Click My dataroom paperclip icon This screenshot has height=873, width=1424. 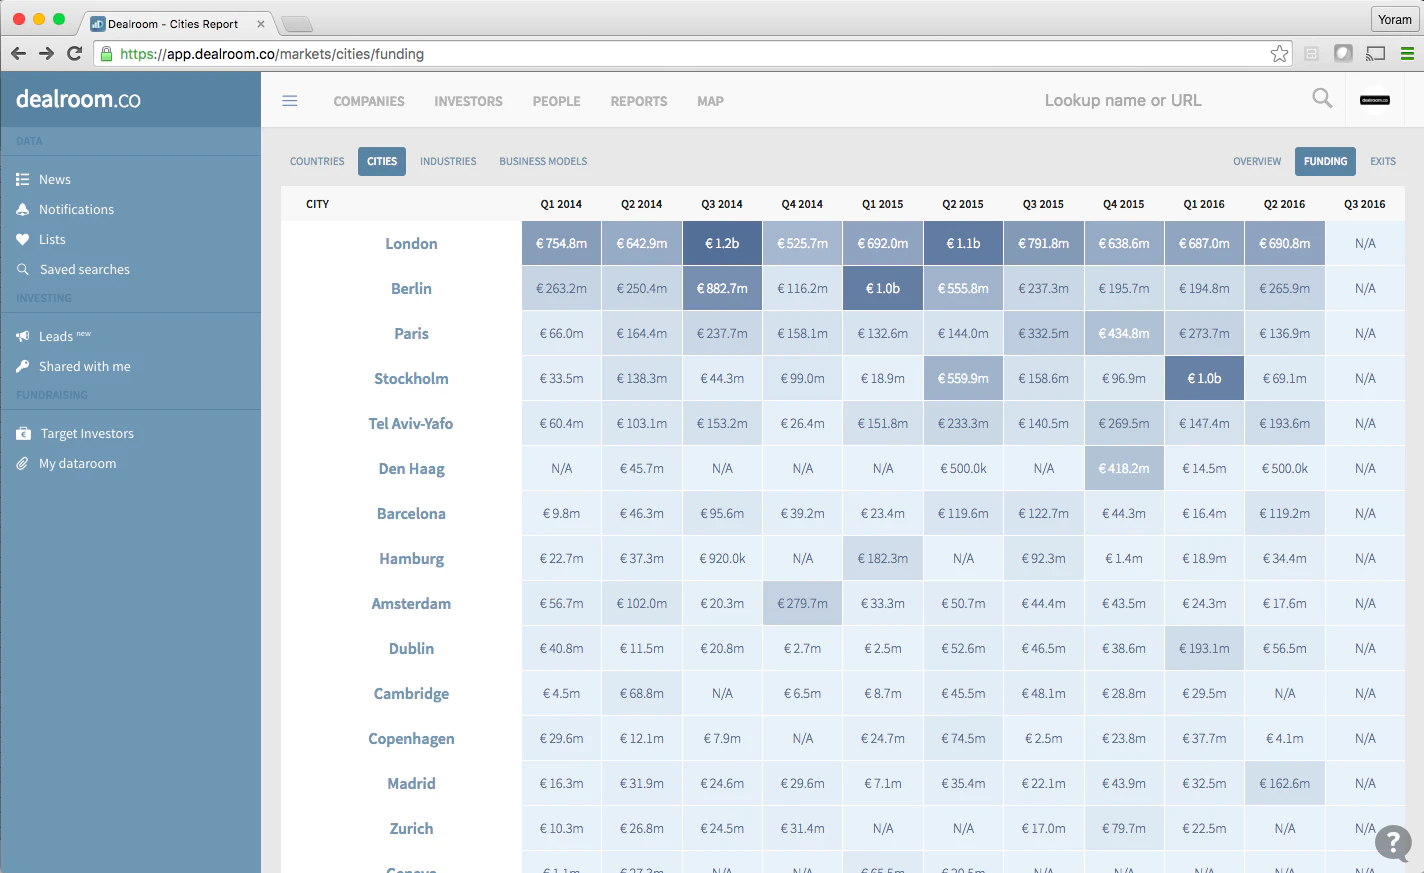[x=22, y=464]
